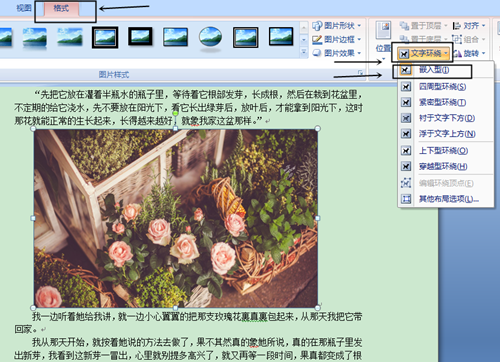Image resolution: width=500 pixels, height=362 pixels.
Task: Open the 位置 picture position button
Action: pyautogui.click(x=383, y=40)
